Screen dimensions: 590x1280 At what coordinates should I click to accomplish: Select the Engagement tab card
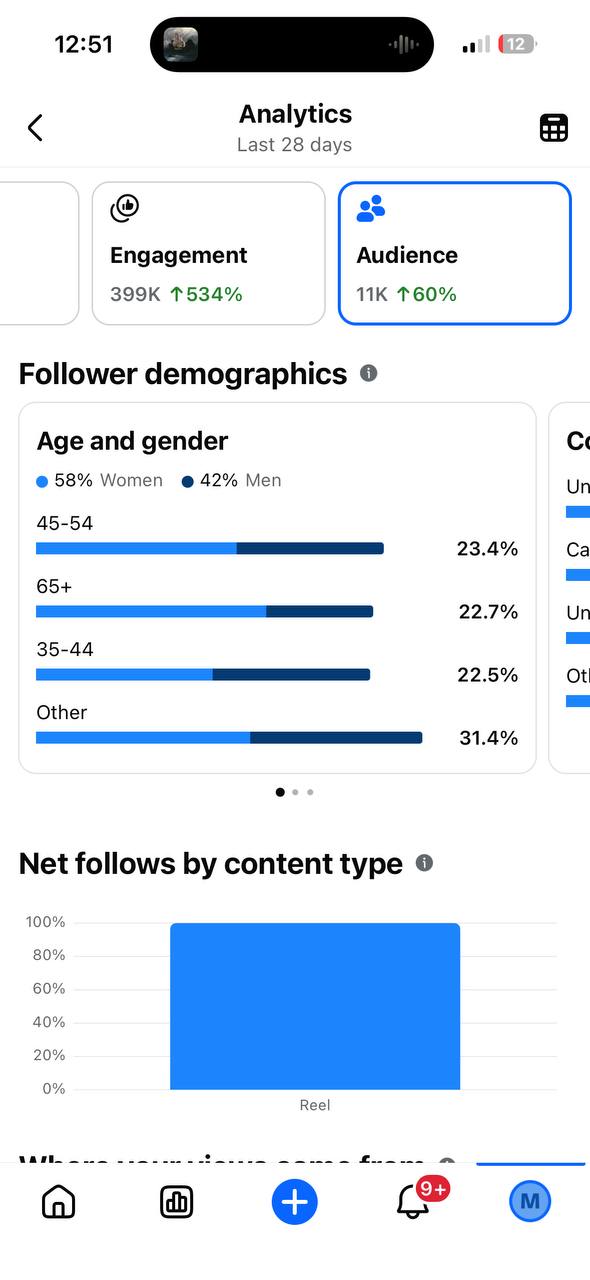point(209,253)
